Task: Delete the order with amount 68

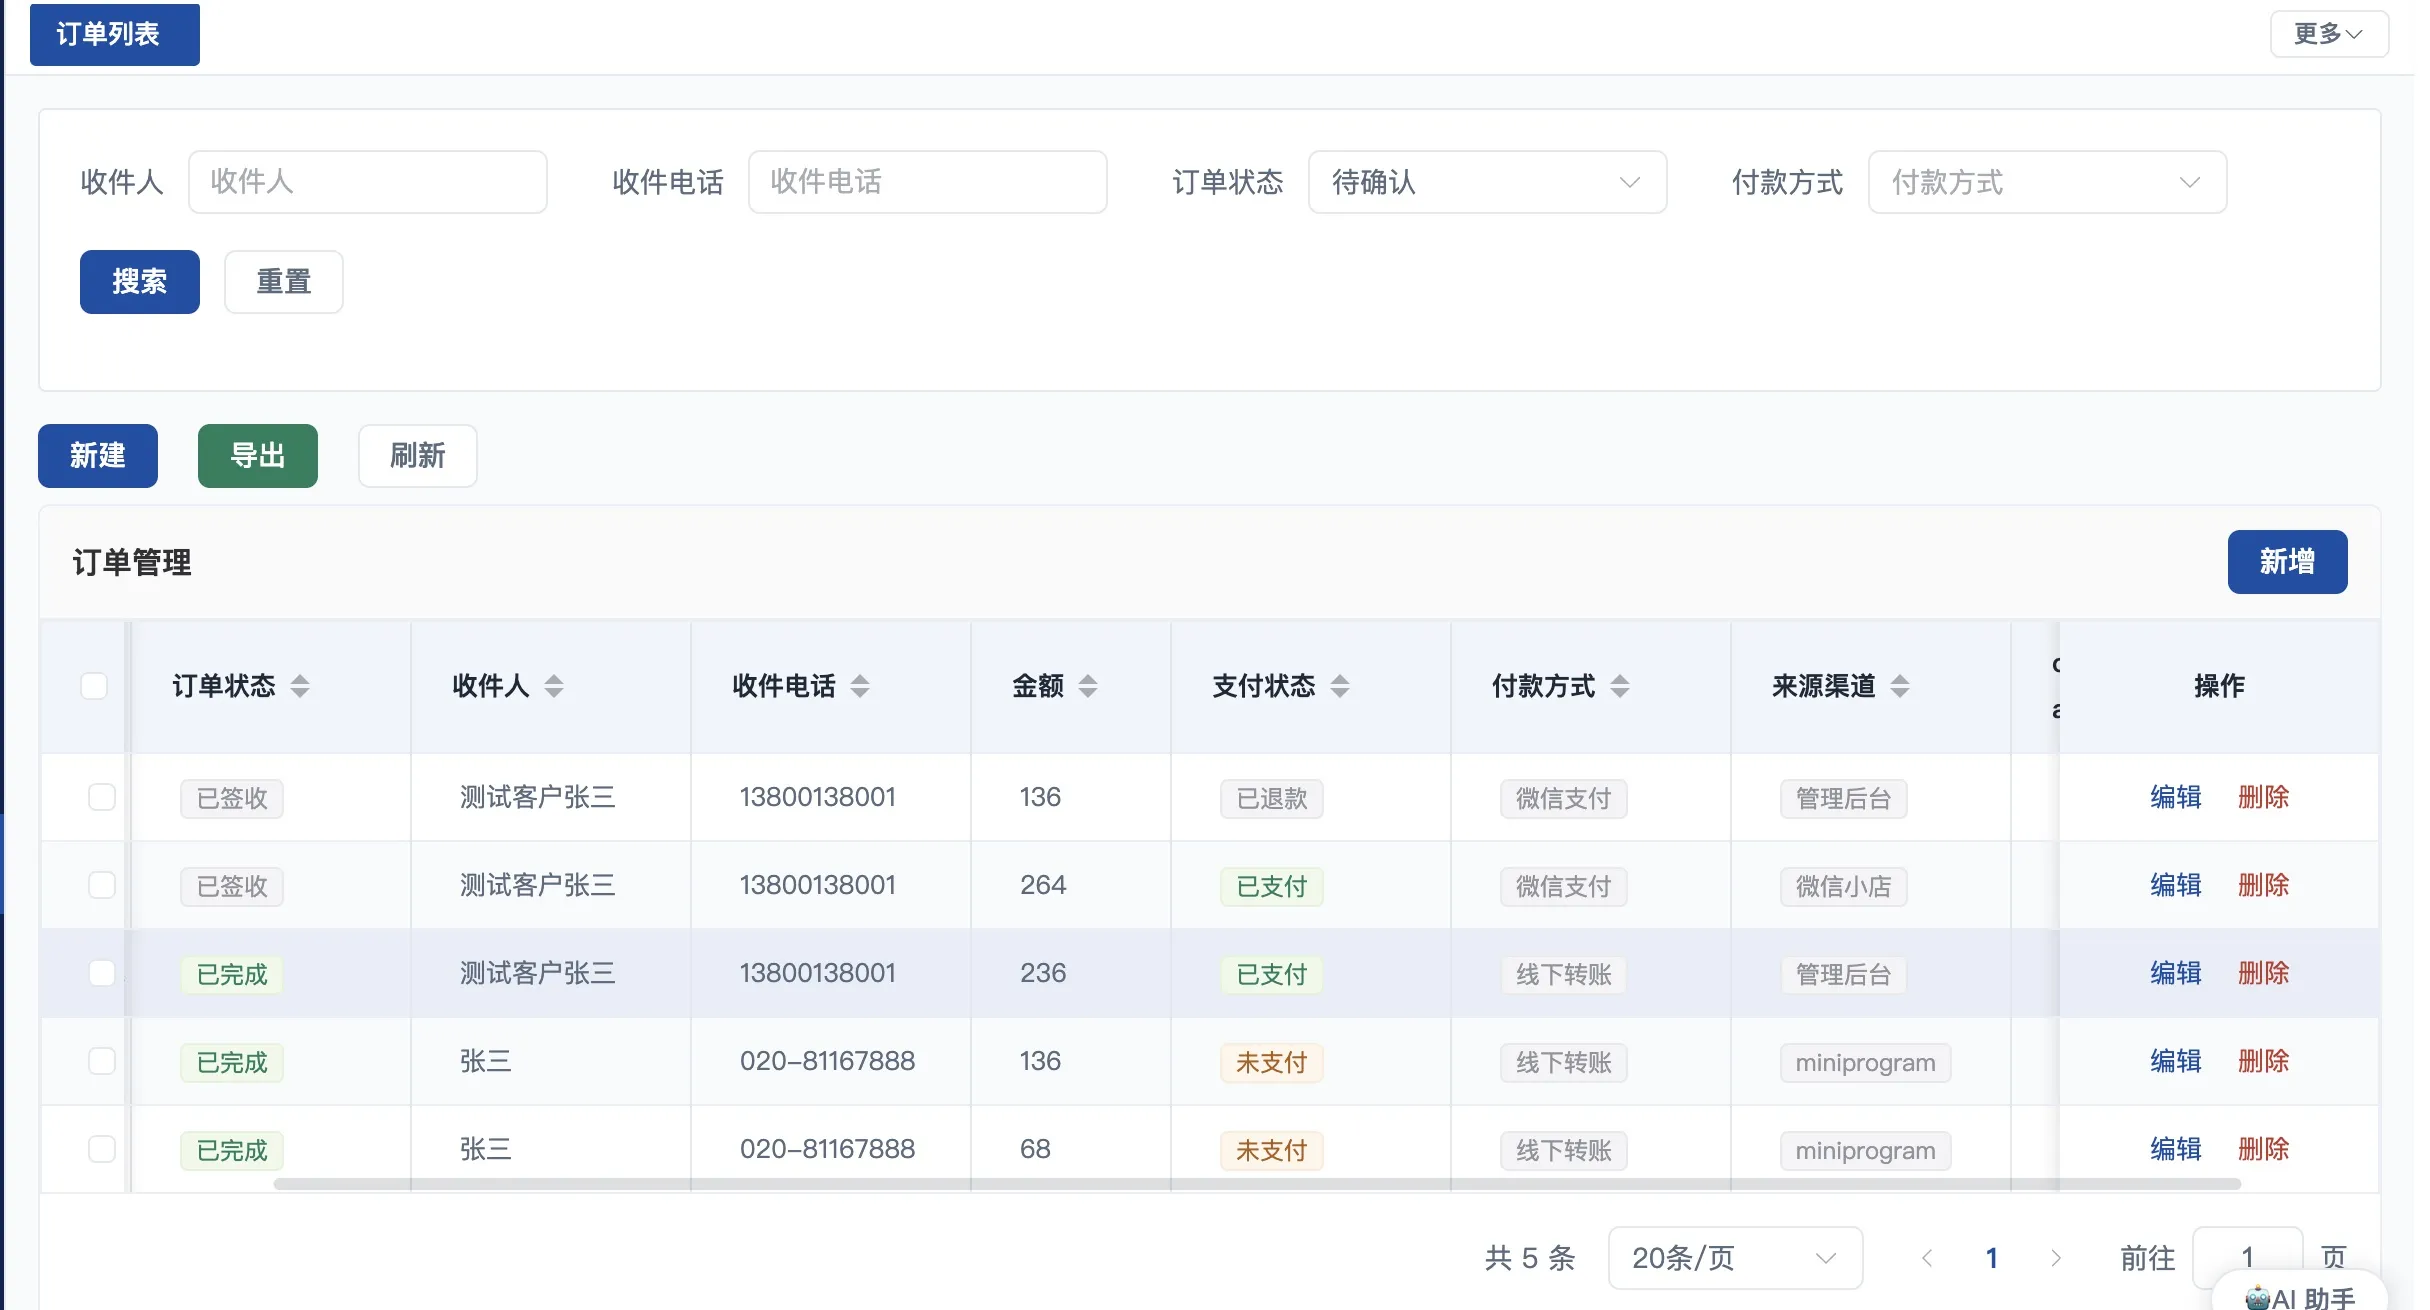Action: tap(2264, 1149)
